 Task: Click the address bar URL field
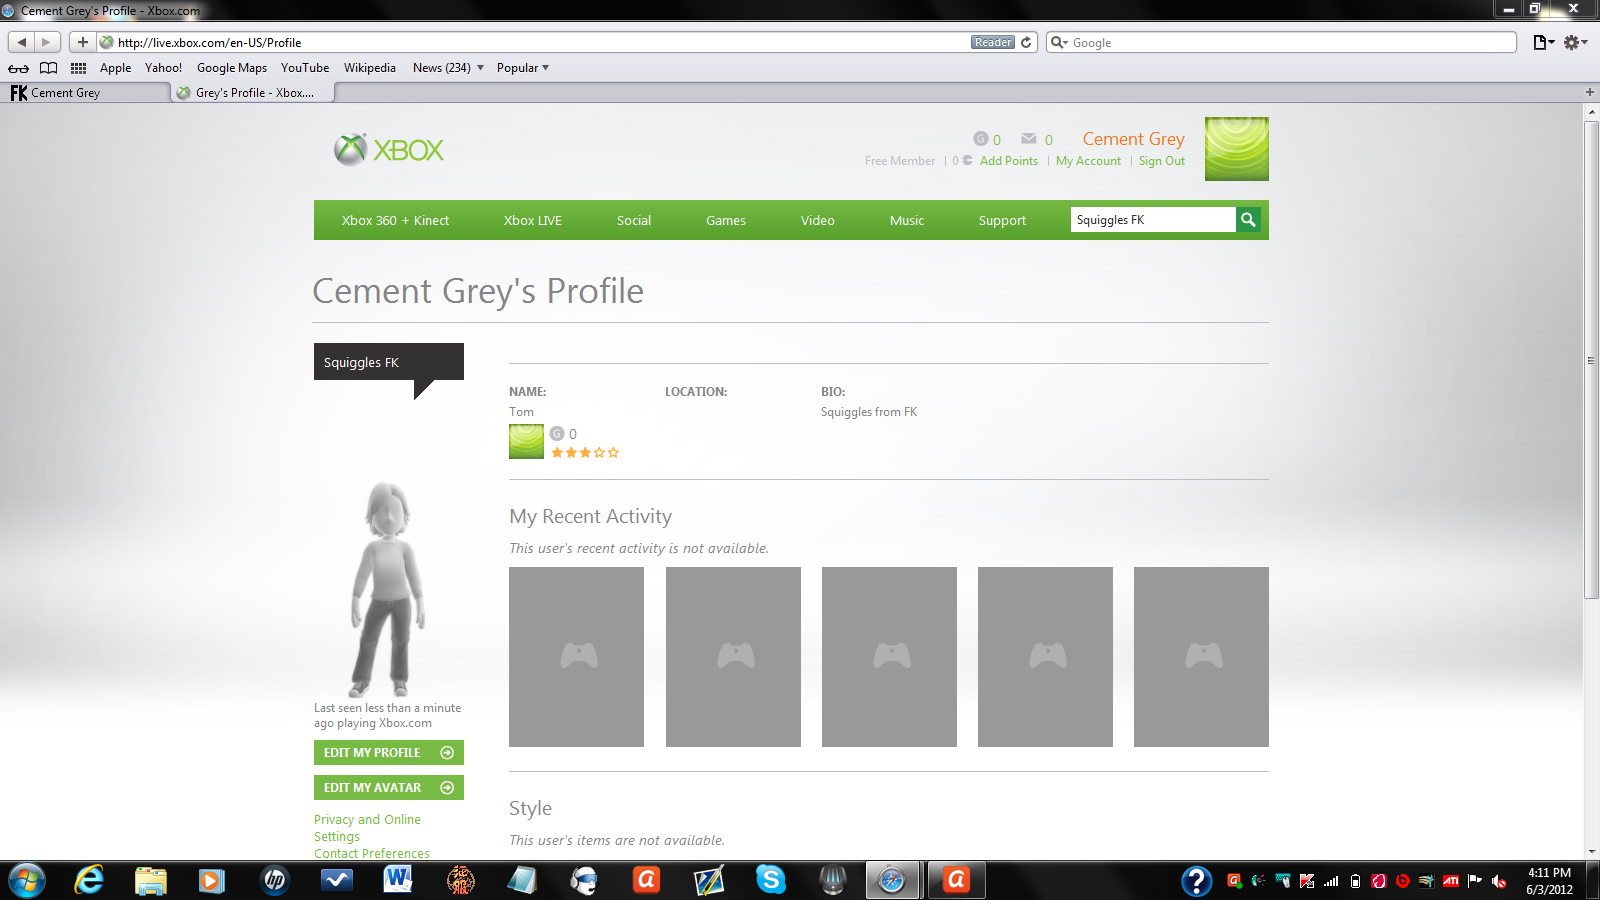(540, 42)
